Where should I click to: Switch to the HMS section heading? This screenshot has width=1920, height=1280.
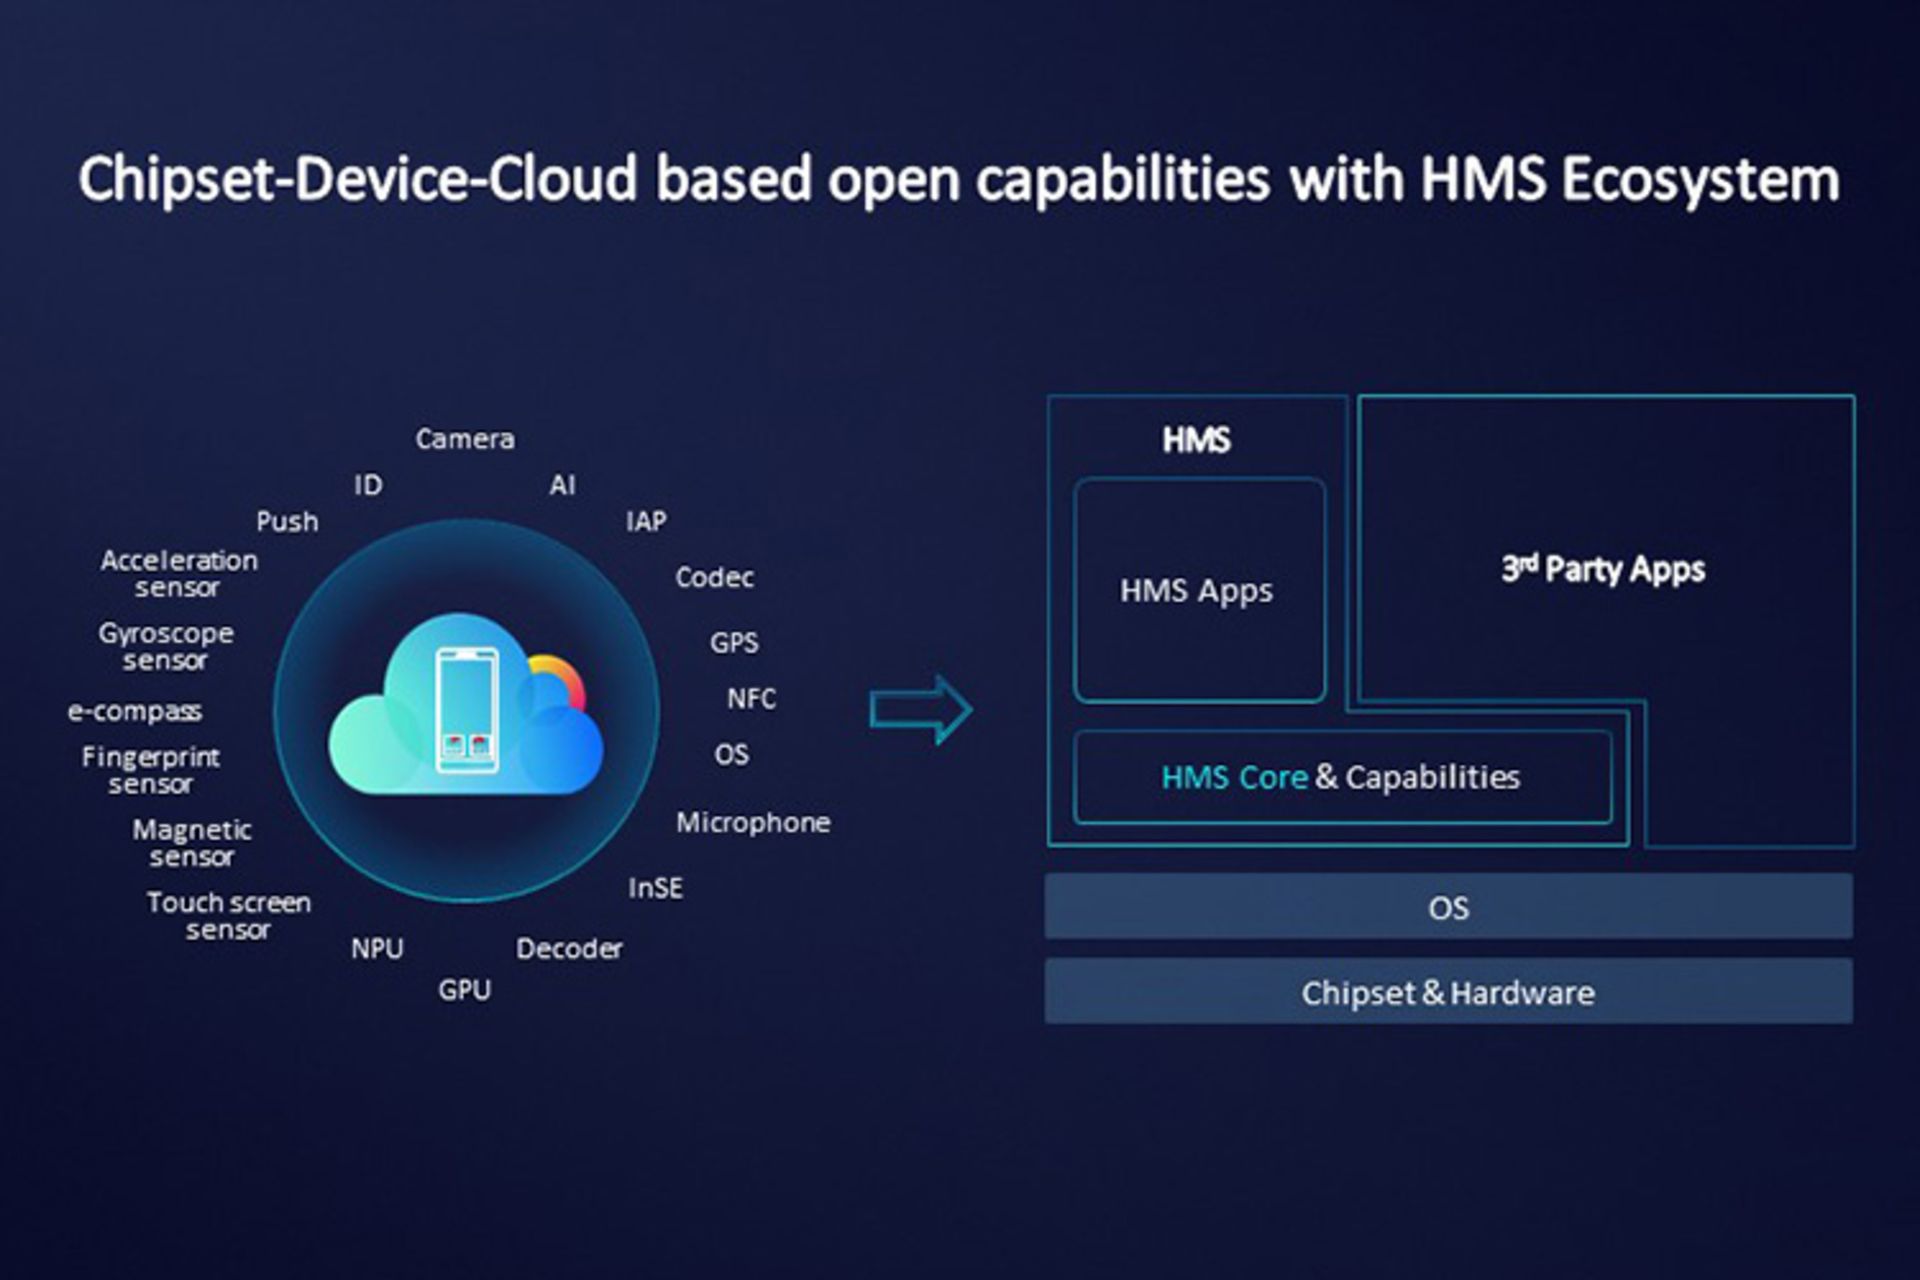pyautogui.click(x=1196, y=441)
